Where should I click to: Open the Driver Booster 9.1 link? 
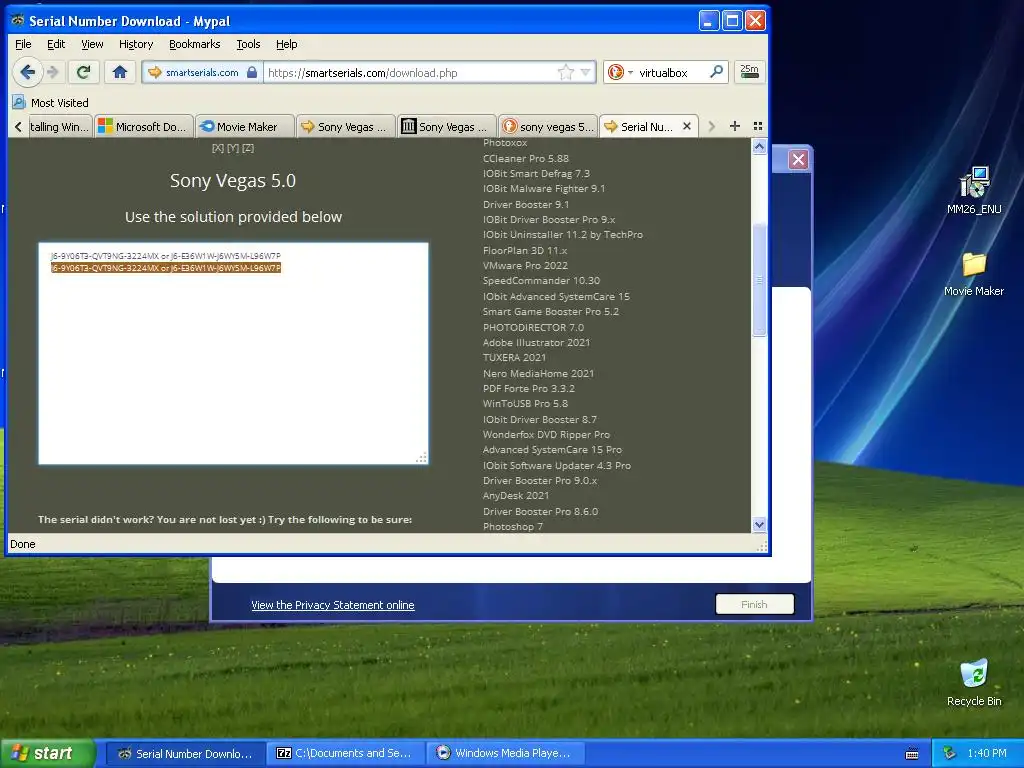526,204
